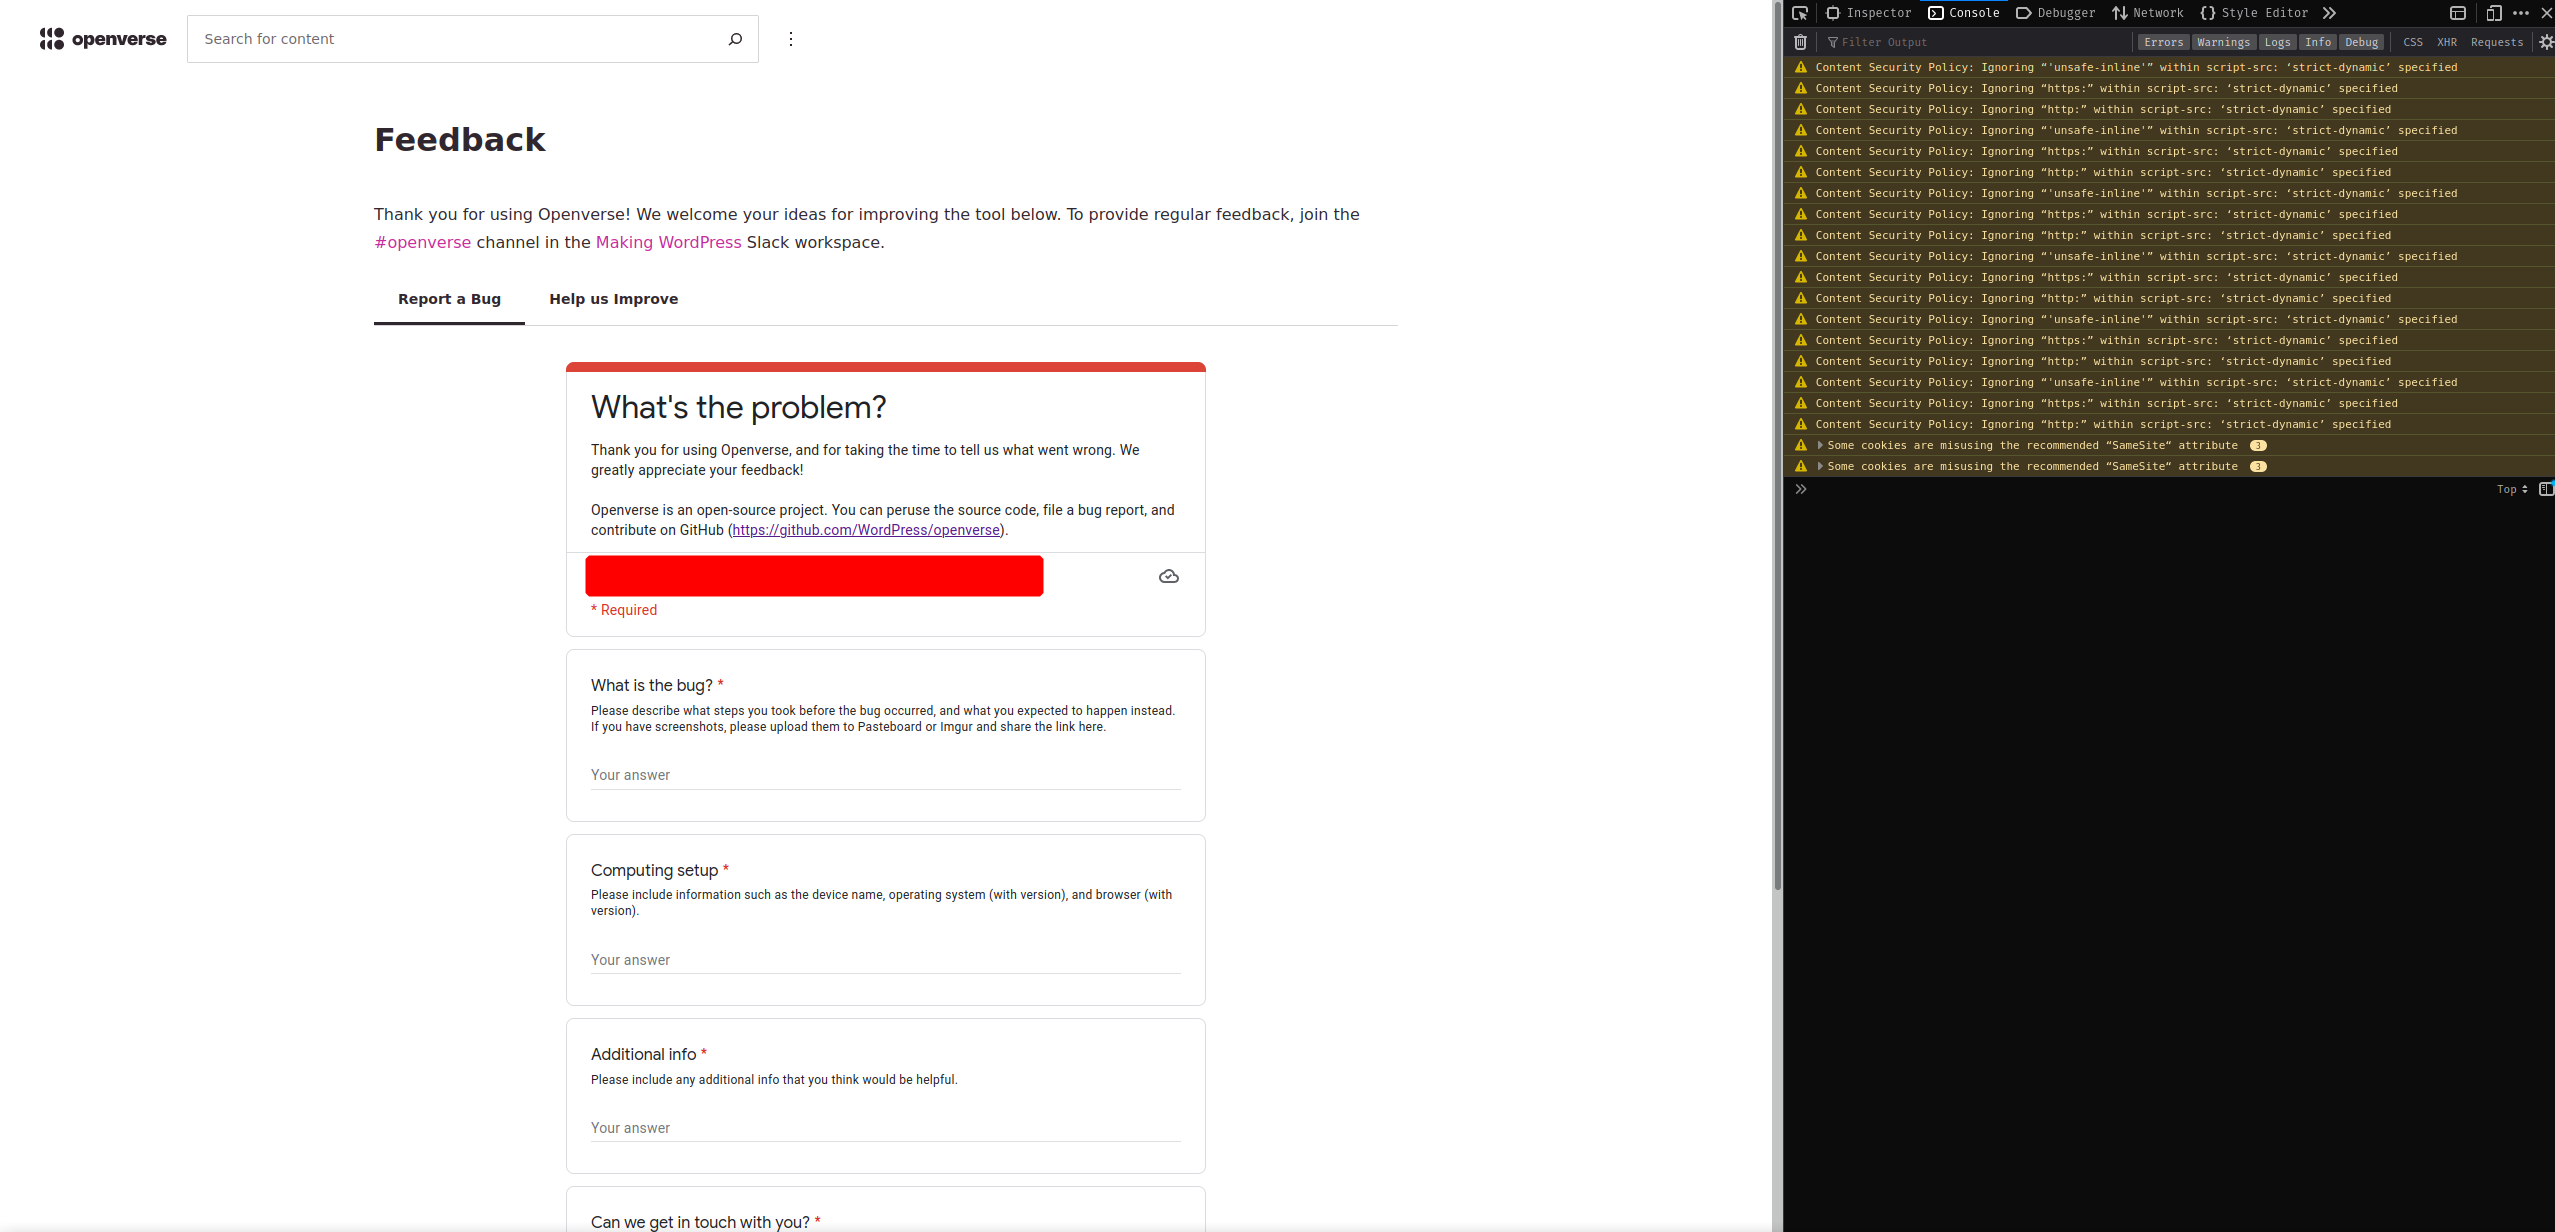Toggle responsive design mode icon
This screenshot has width=2555, height=1232.
coord(2493,13)
